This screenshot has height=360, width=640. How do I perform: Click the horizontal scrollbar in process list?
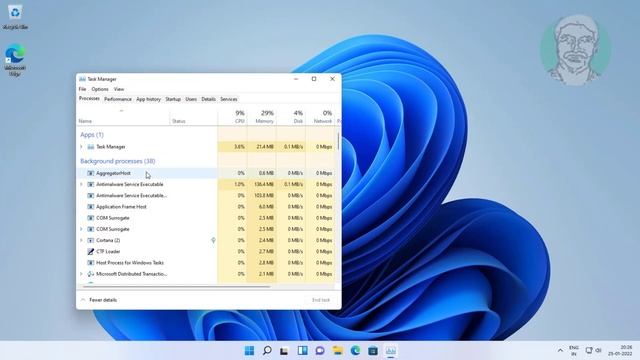176,287
